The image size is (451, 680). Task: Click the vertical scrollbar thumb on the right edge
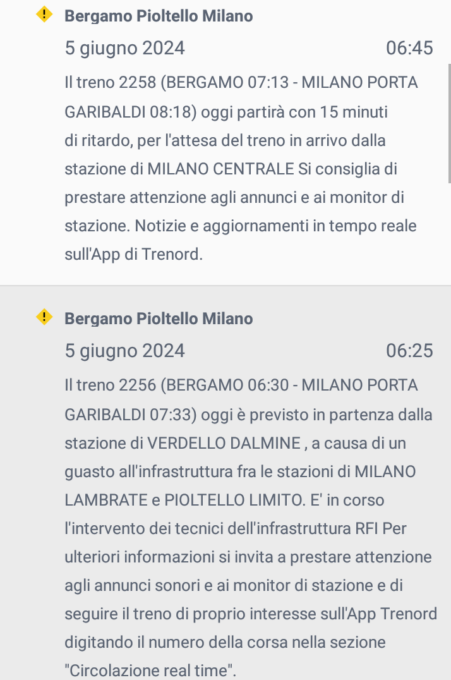(449, 124)
